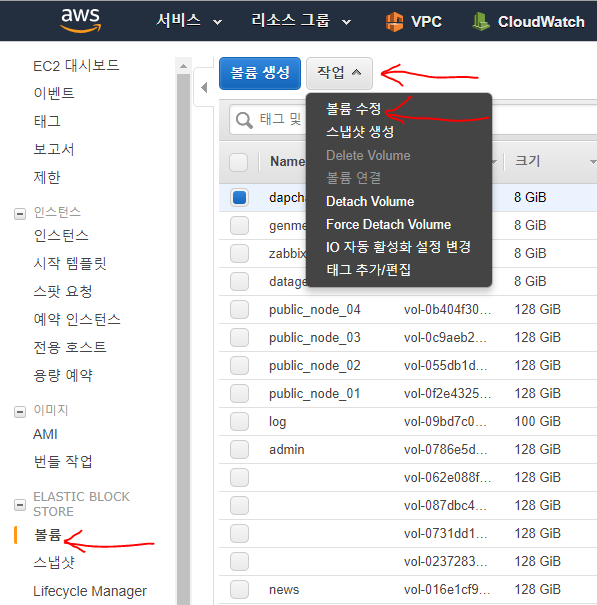Check the news volume checkbox
This screenshot has width=597, height=605.
[239, 590]
